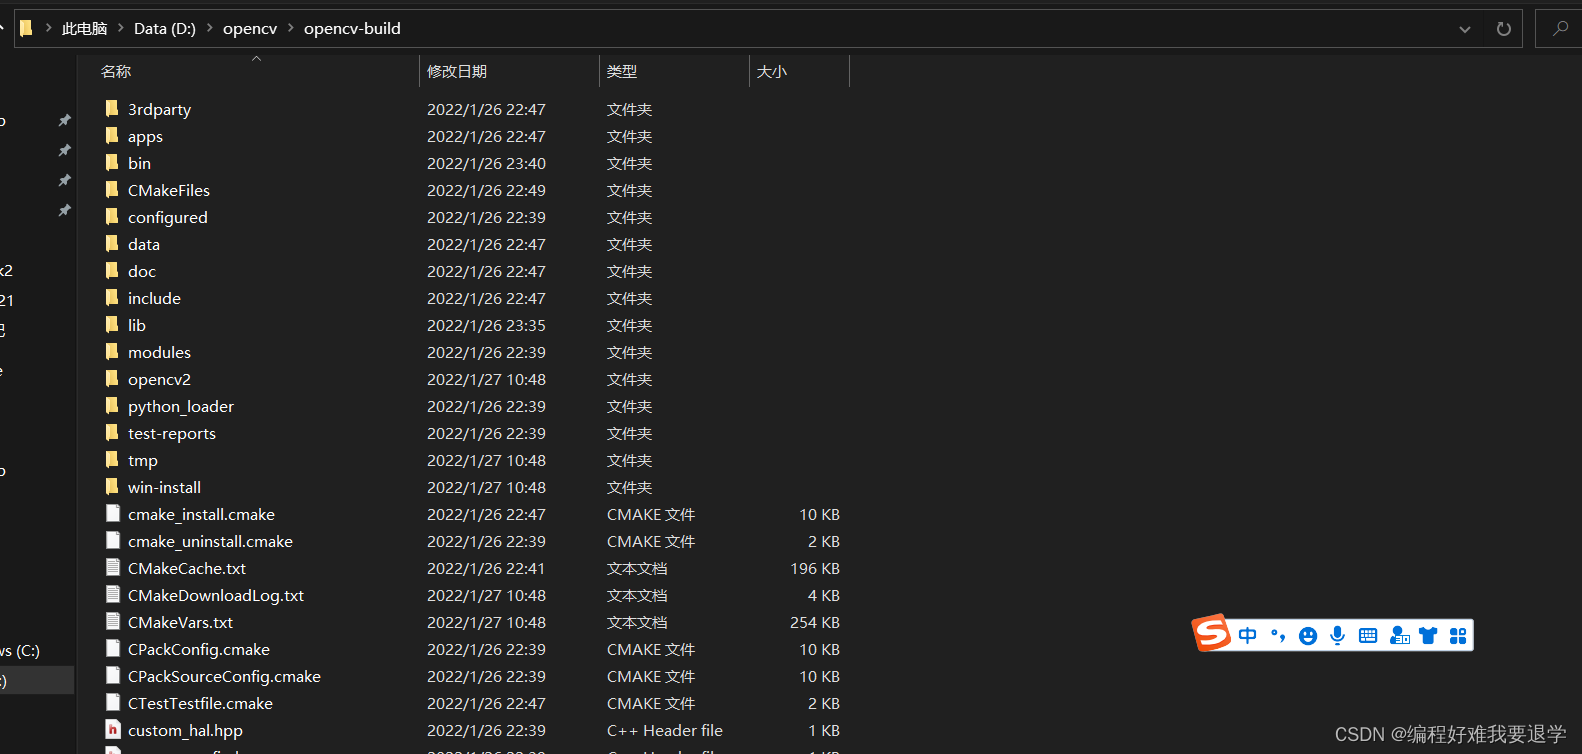Sort by 名称 column header
This screenshot has height=754, width=1582.
coord(116,71)
